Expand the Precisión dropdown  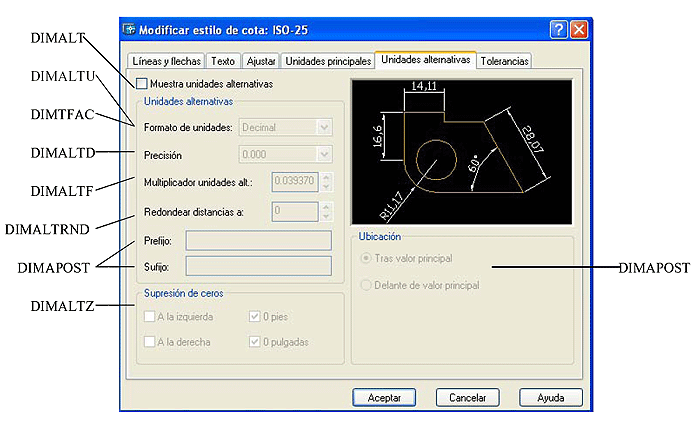[286, 155]
